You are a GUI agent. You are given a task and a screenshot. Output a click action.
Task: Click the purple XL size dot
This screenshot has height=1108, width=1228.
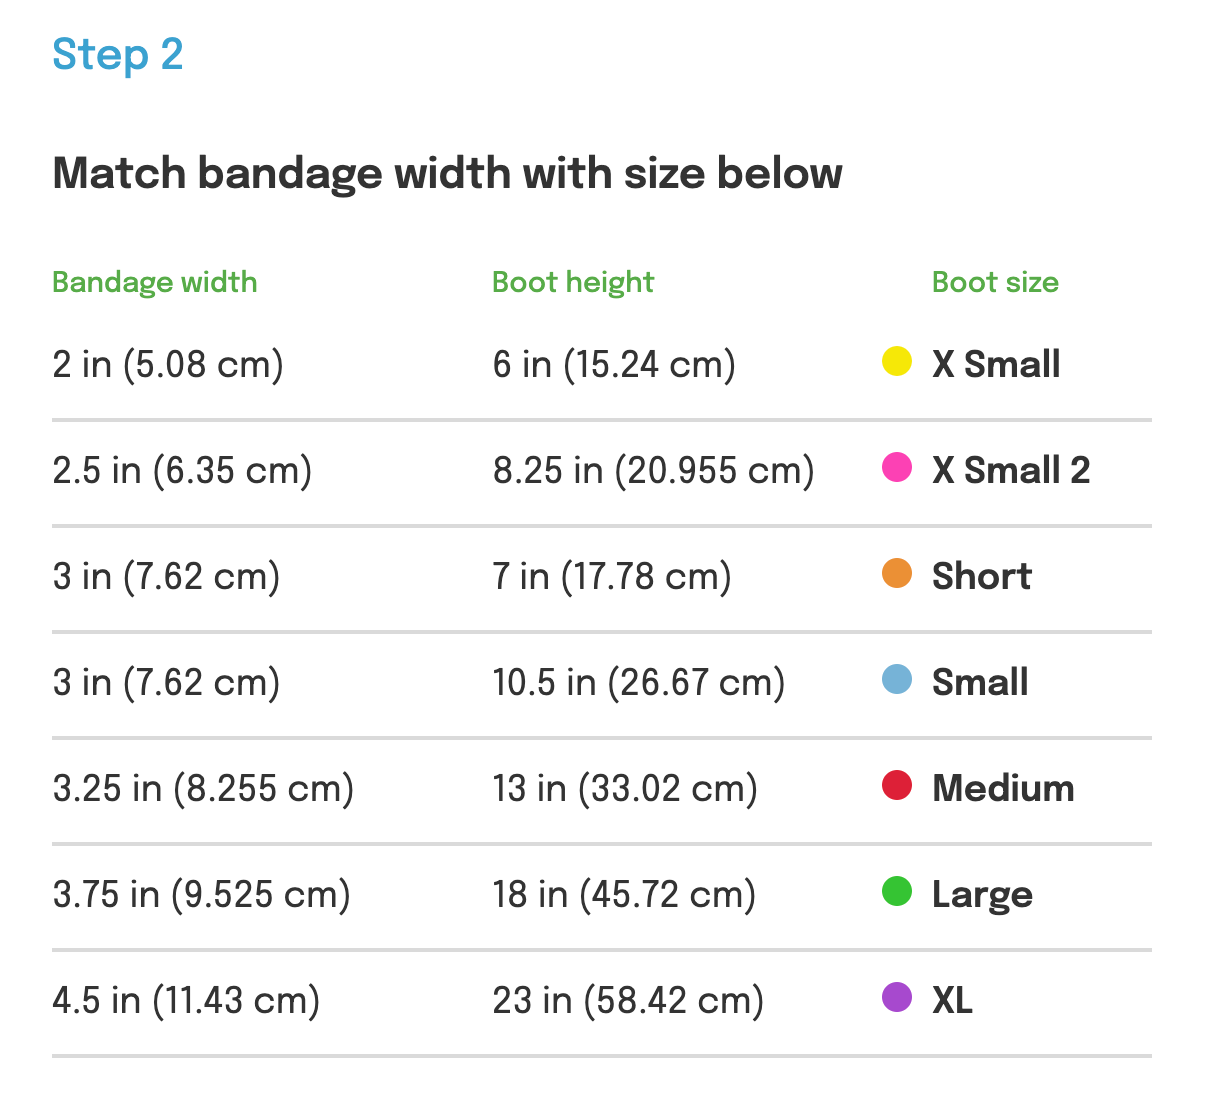[x=896, y=997]
